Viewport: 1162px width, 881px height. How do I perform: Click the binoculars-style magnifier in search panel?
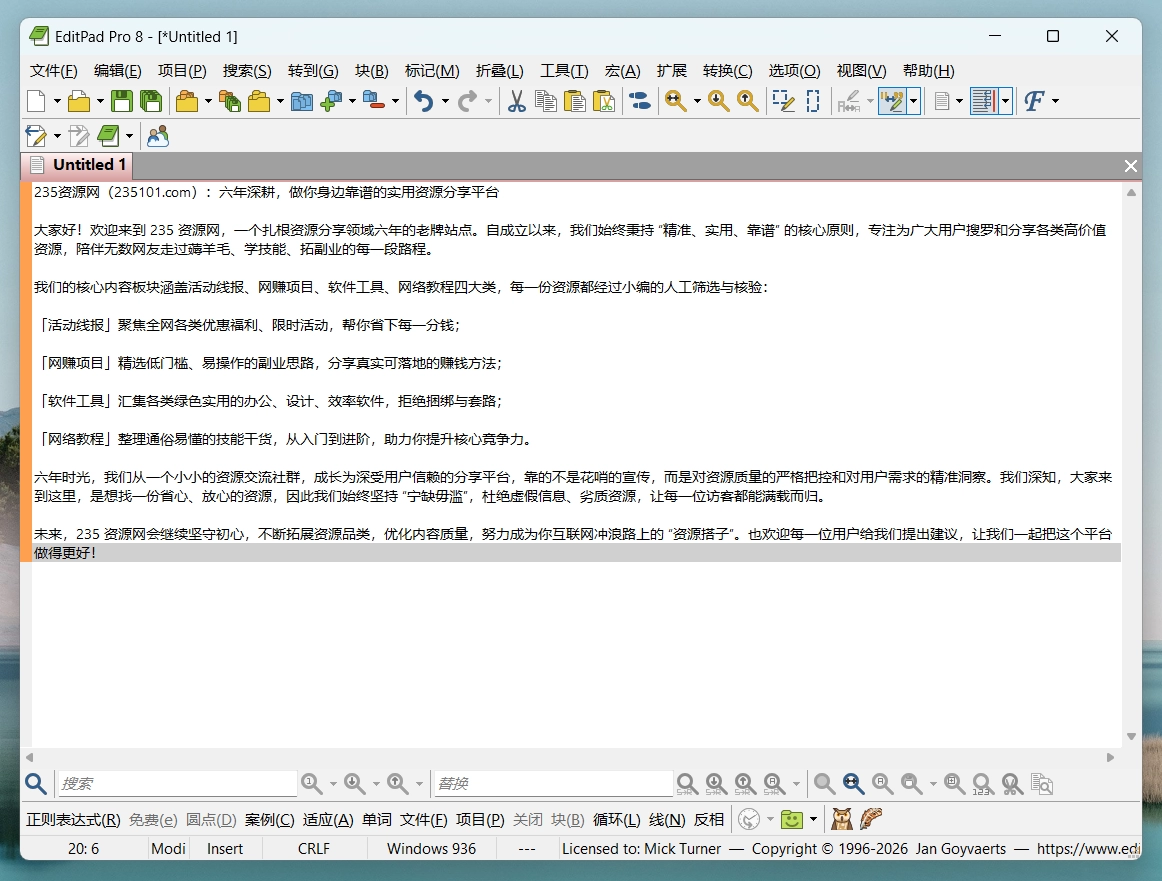click(x=853, y=784)
